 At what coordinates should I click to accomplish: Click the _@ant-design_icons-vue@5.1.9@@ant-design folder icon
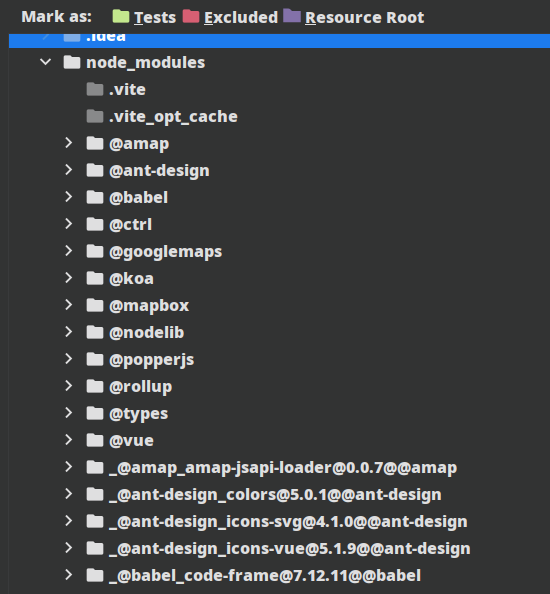[x=95, y=548]
